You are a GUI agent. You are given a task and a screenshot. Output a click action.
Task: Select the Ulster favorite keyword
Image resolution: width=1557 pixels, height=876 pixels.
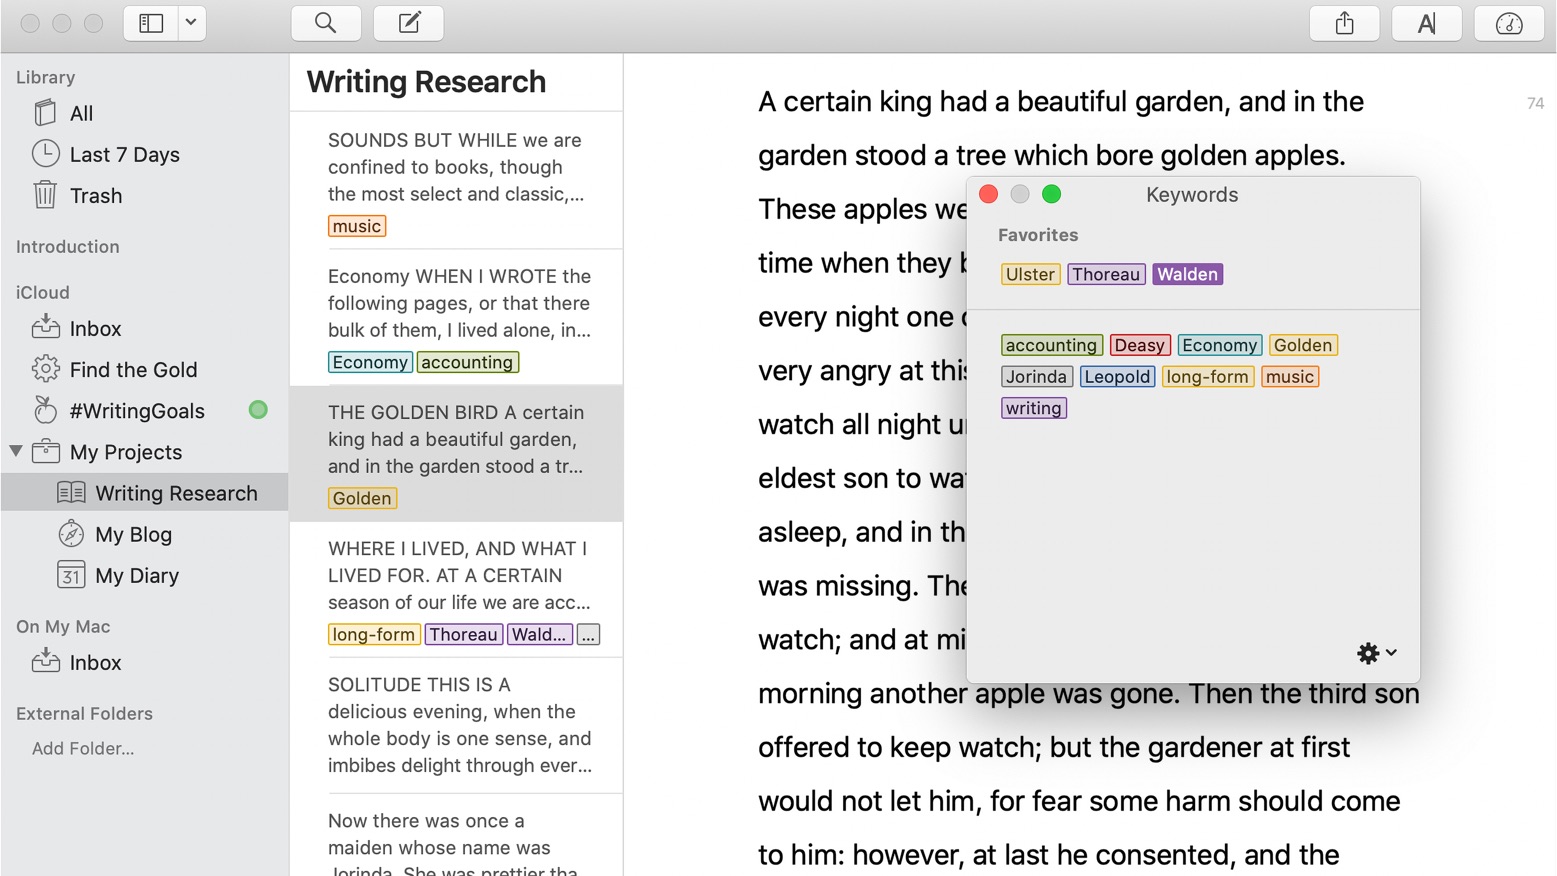[1030, 274]
